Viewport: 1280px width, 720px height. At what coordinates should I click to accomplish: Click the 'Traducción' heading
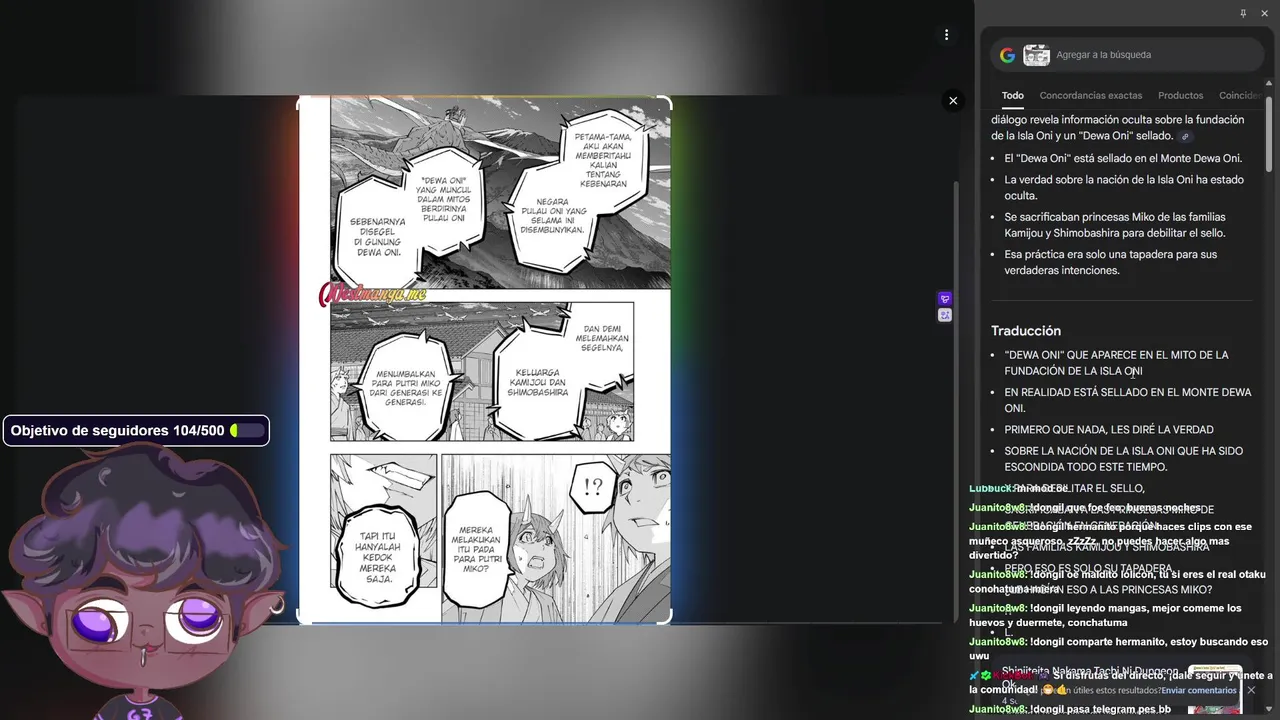click(x=1026, y=331)
